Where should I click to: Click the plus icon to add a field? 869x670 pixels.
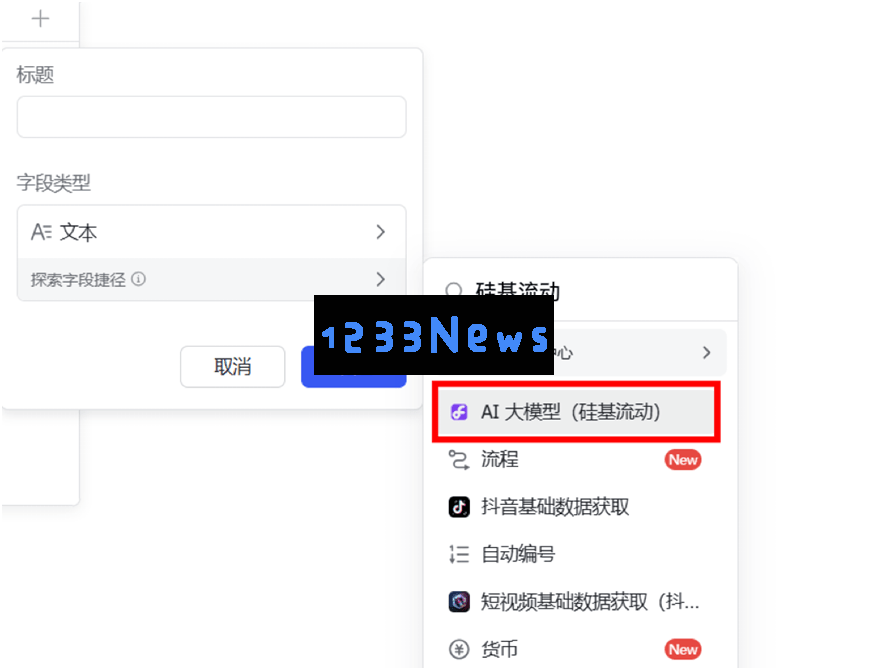[x=40, y=19]
